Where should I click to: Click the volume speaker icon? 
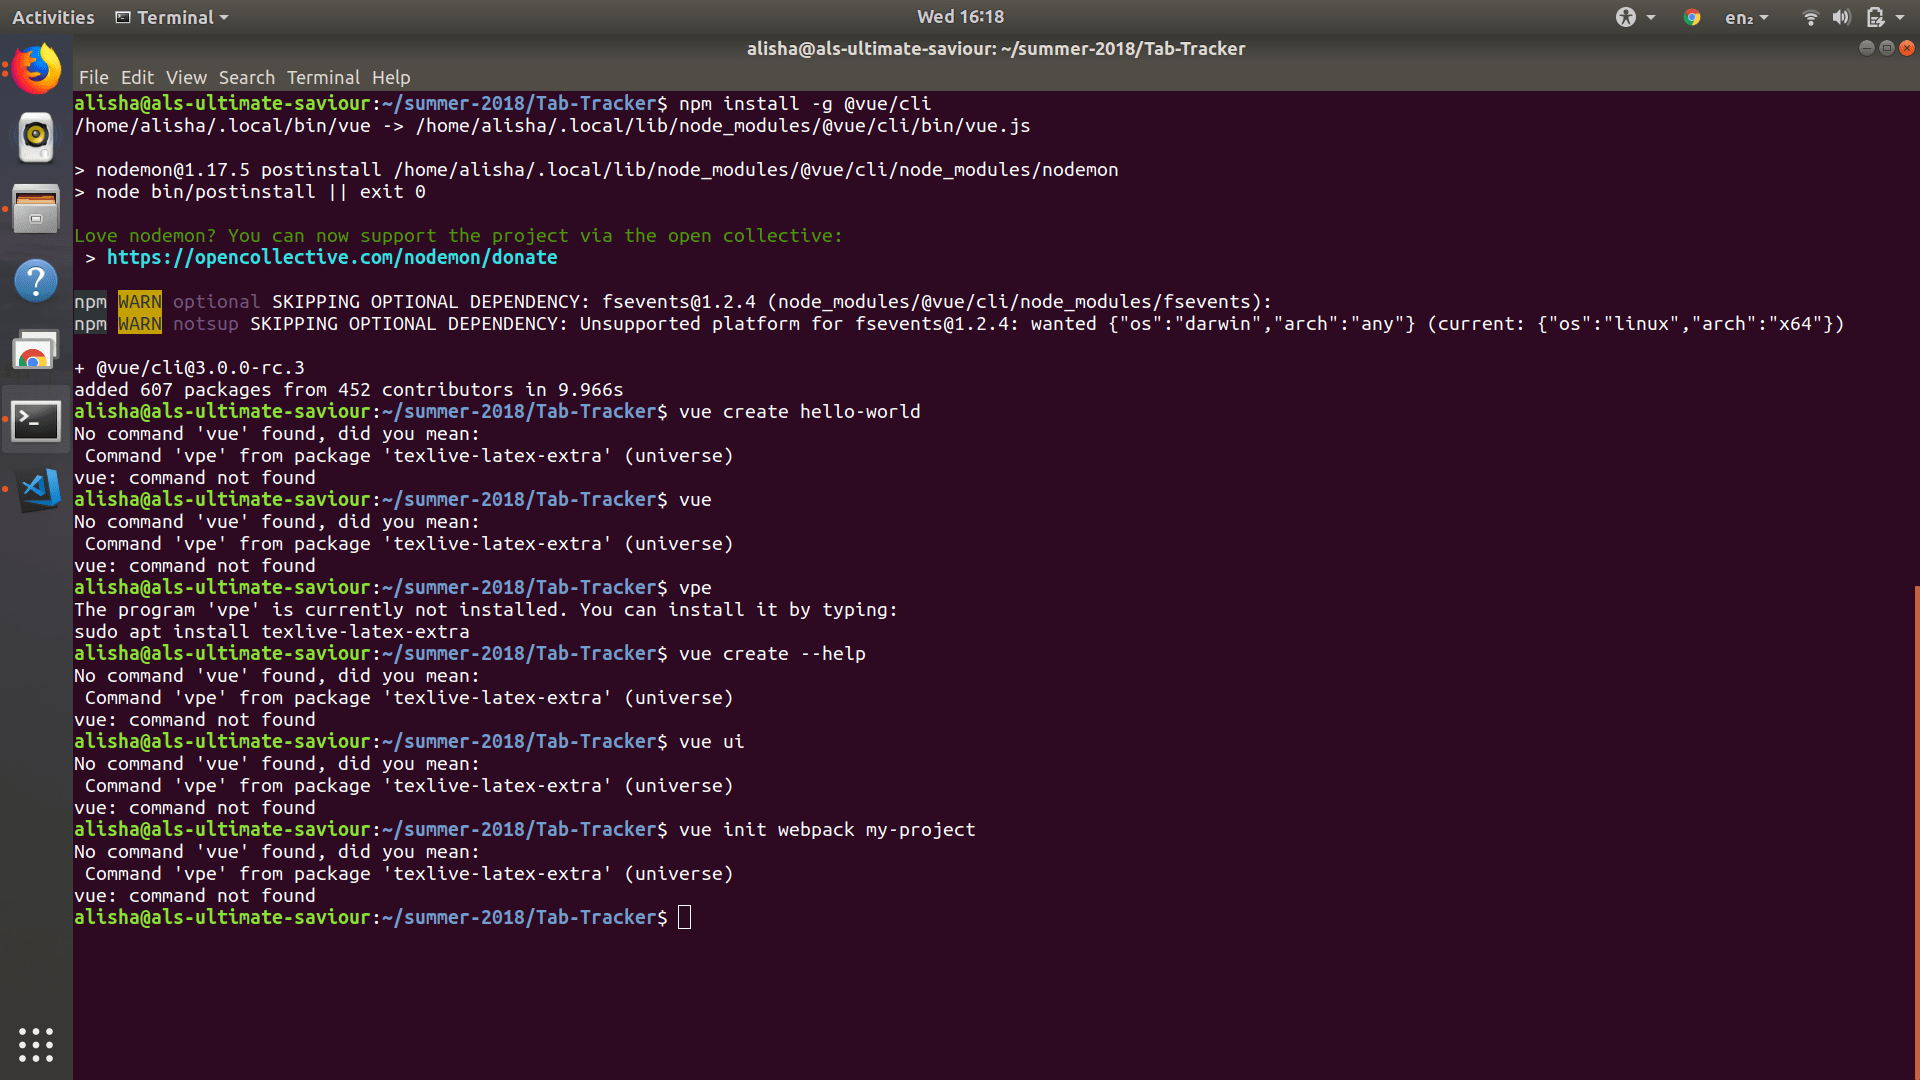[1841, 17]
